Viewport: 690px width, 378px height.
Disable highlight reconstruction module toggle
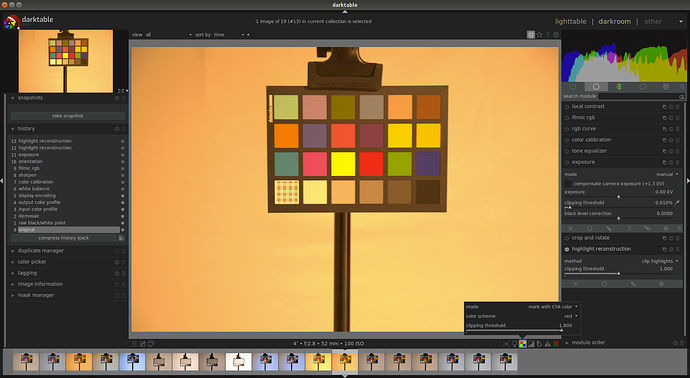coord(567,249)
